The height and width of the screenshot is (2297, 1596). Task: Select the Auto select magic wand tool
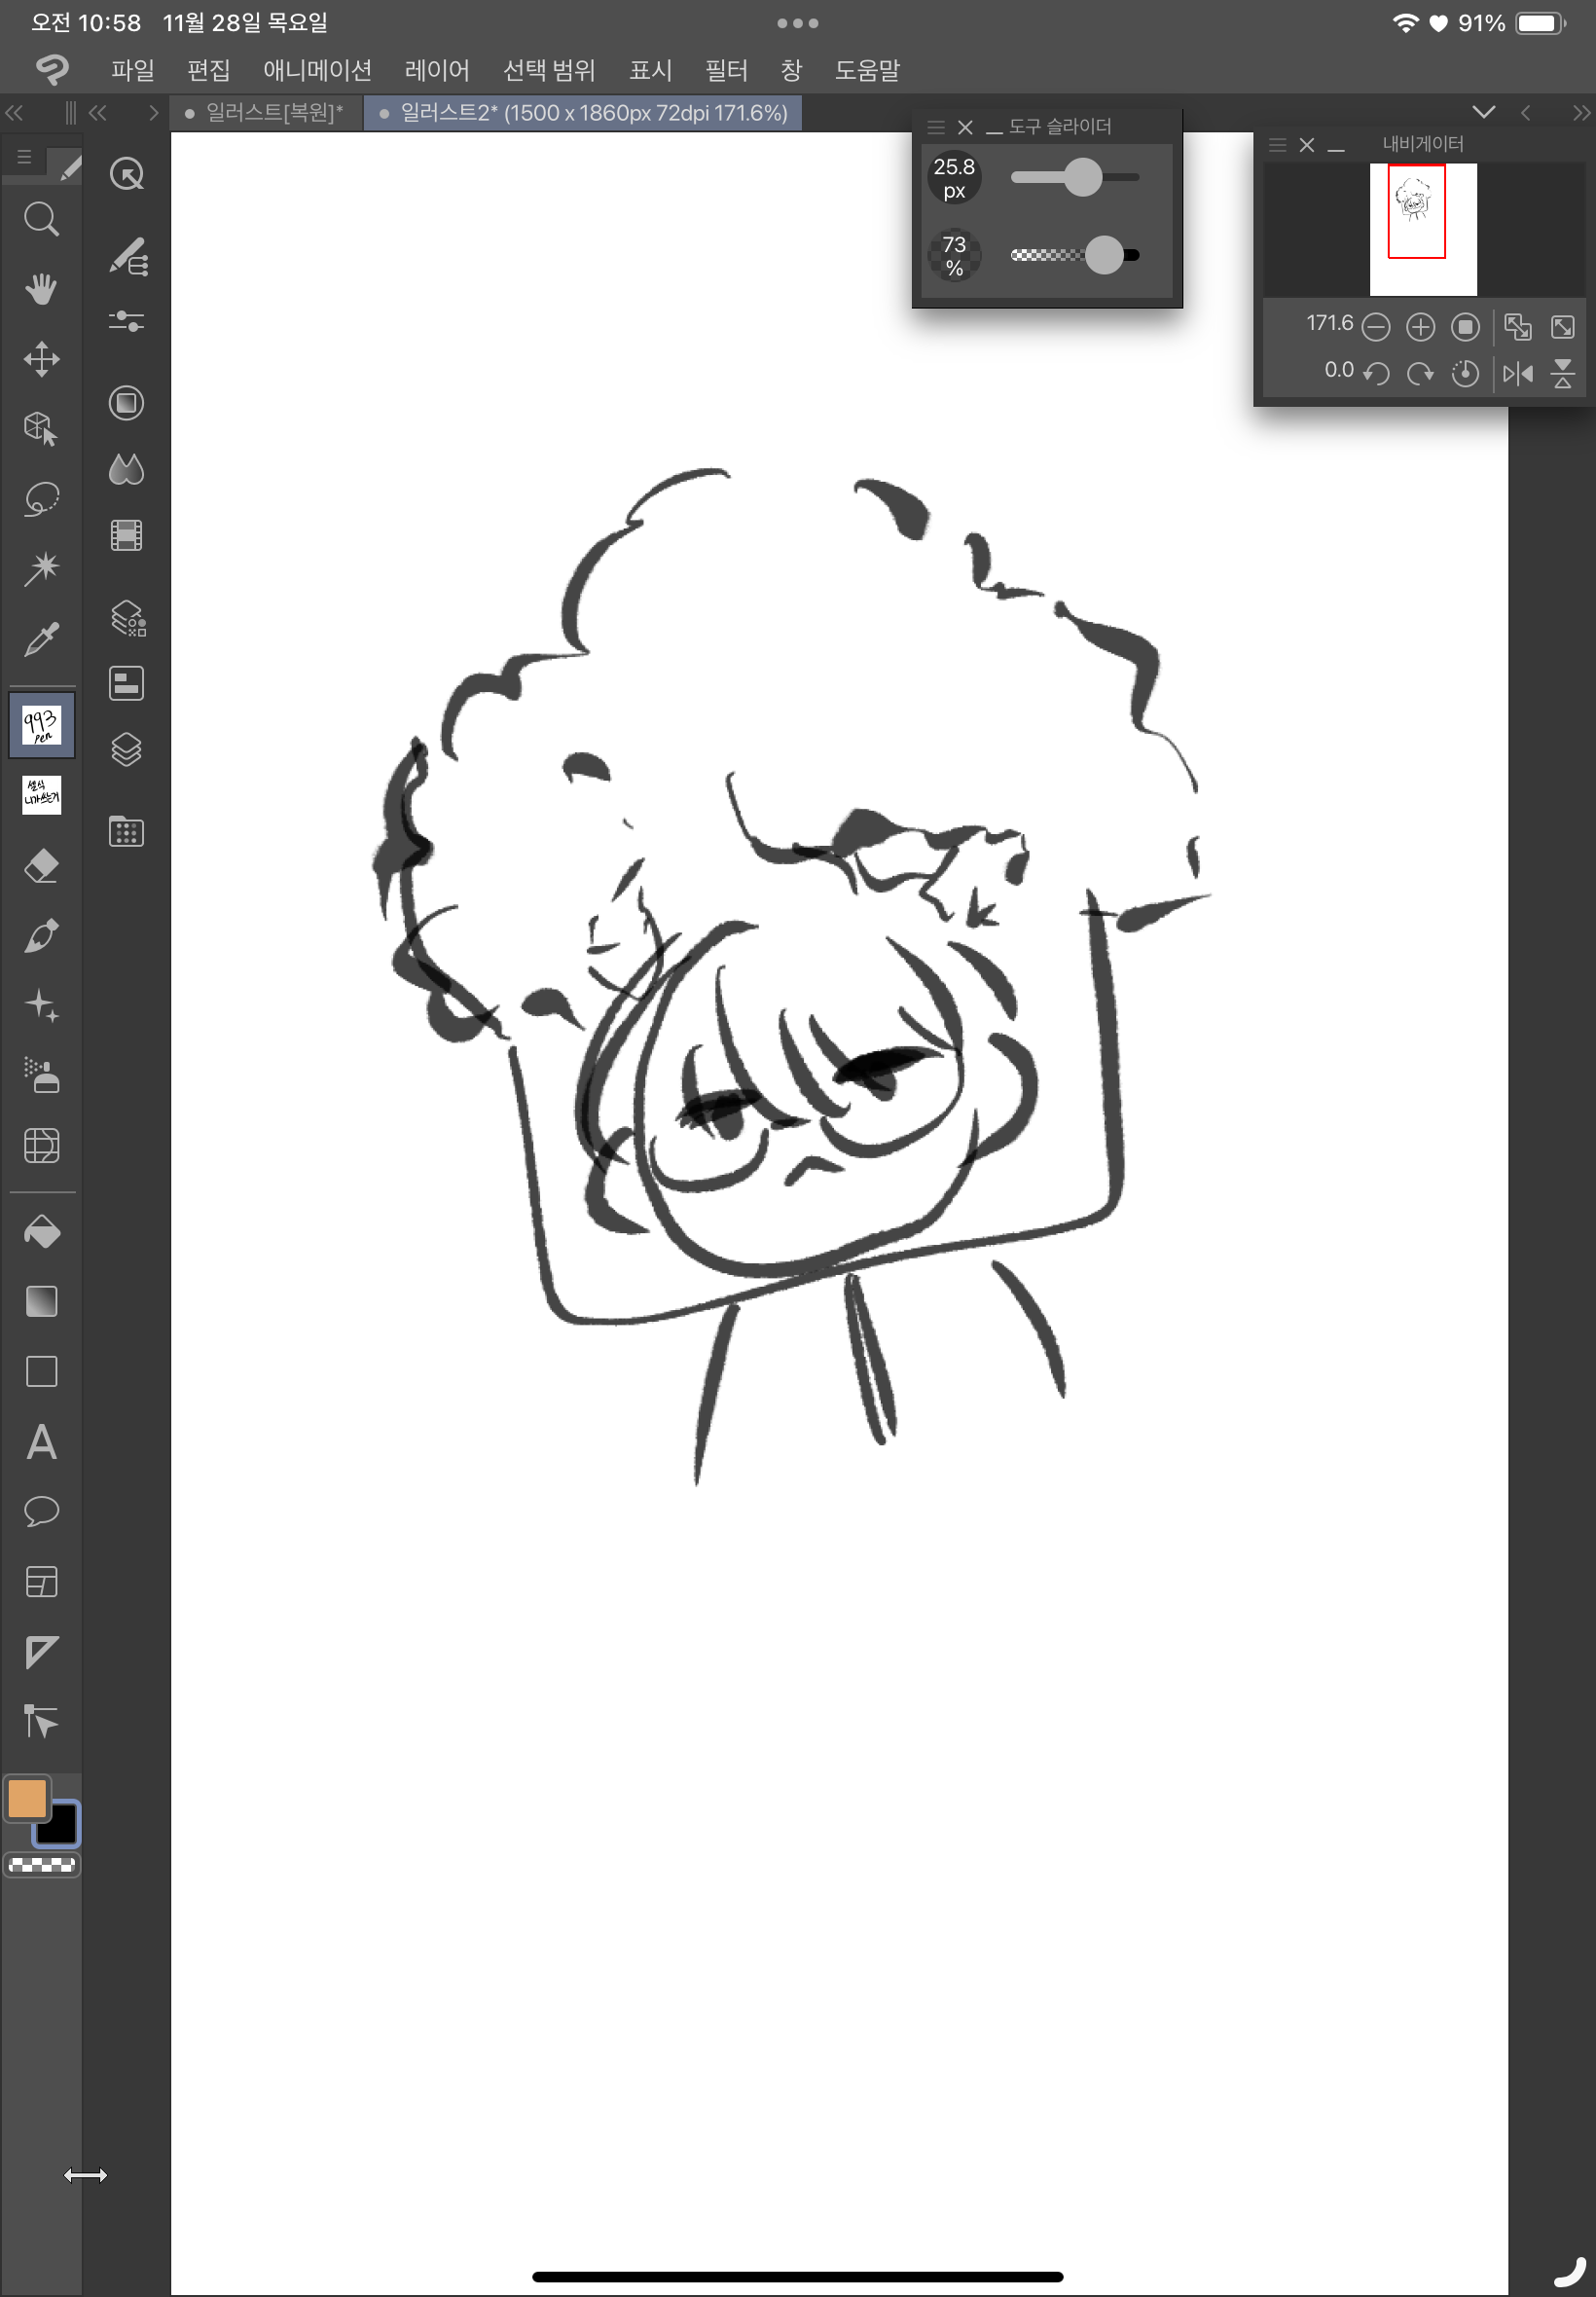coord(41,568)
